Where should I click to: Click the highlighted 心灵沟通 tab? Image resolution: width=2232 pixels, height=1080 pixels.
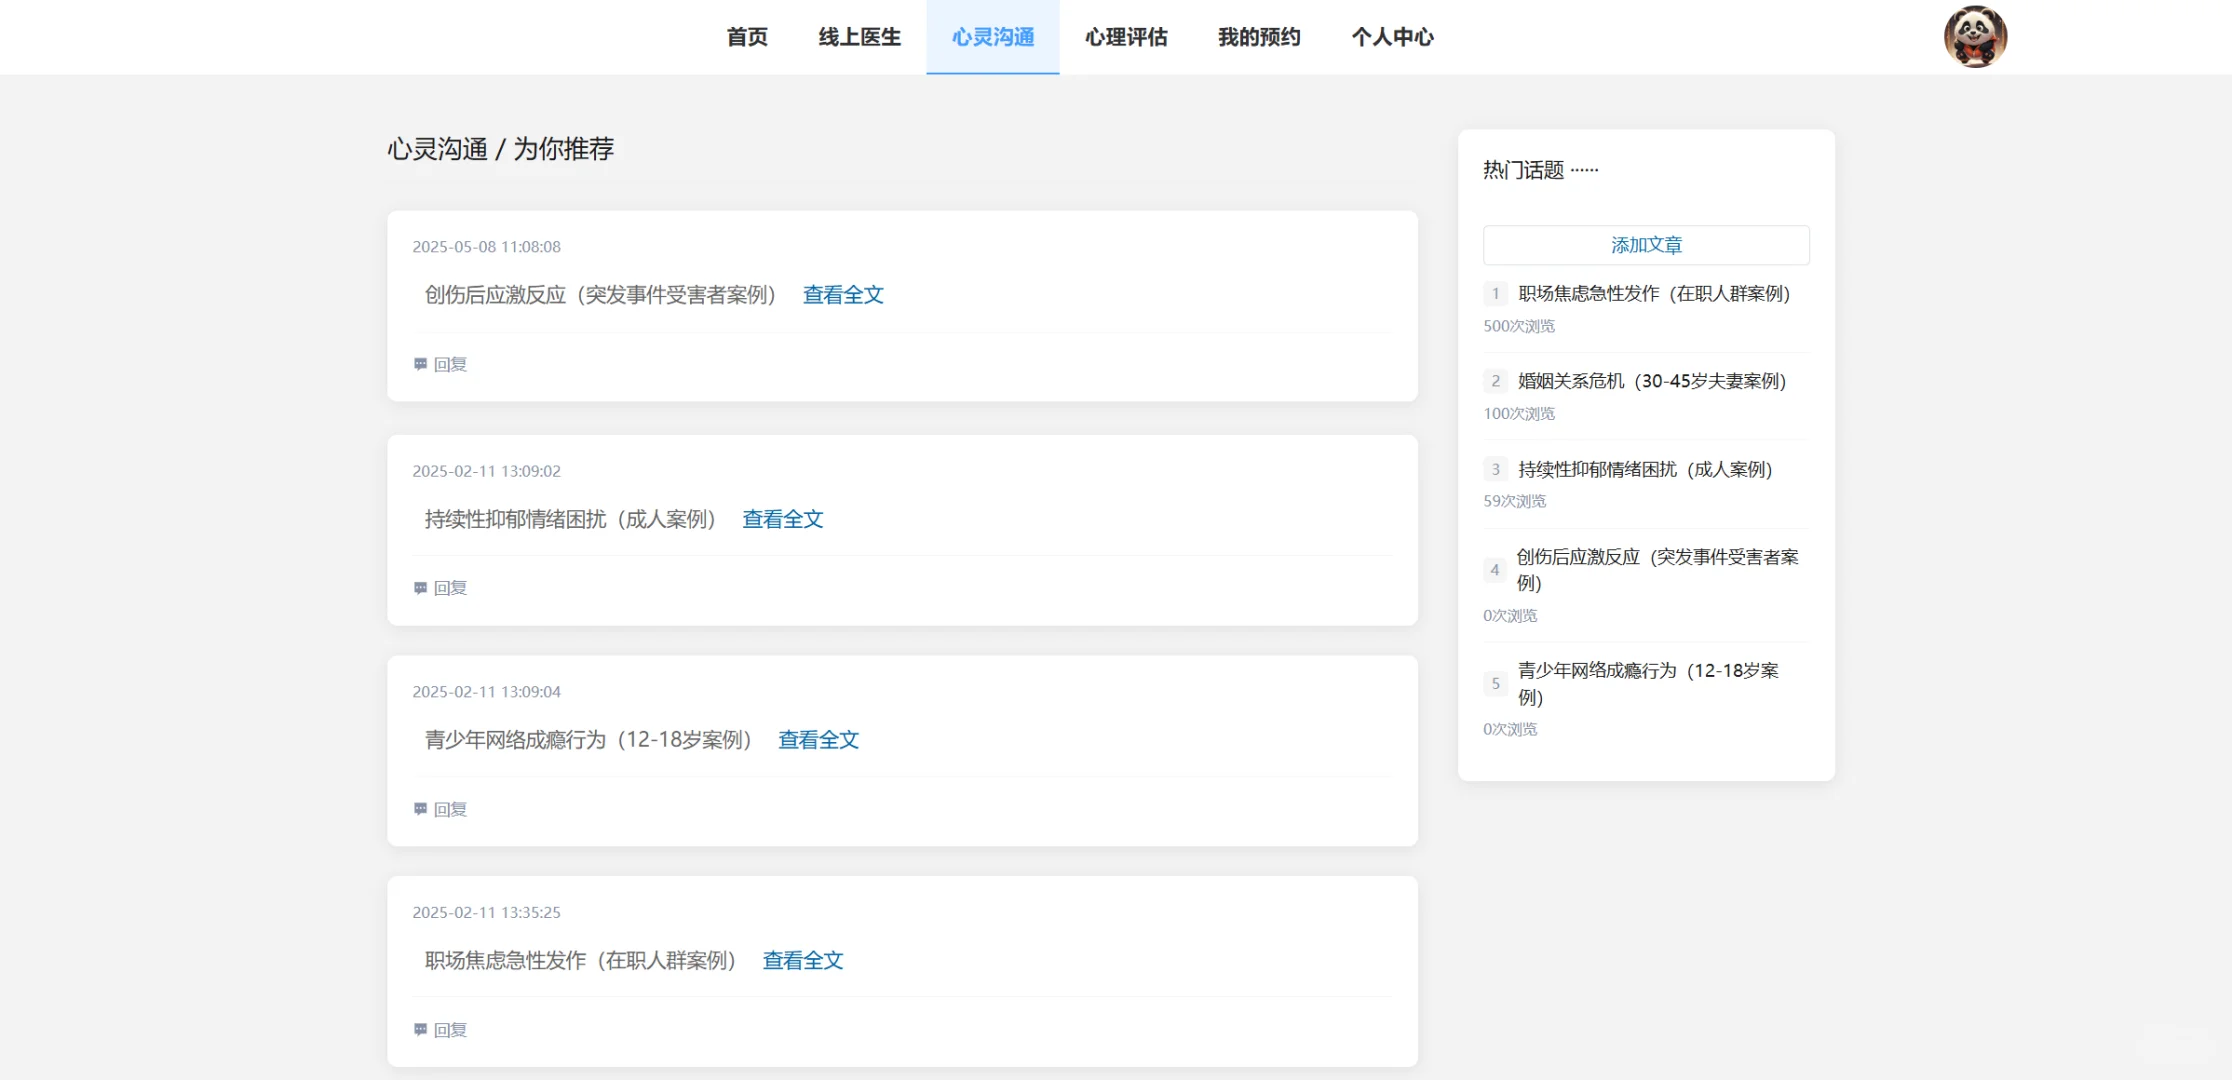(x=993, y=37)
